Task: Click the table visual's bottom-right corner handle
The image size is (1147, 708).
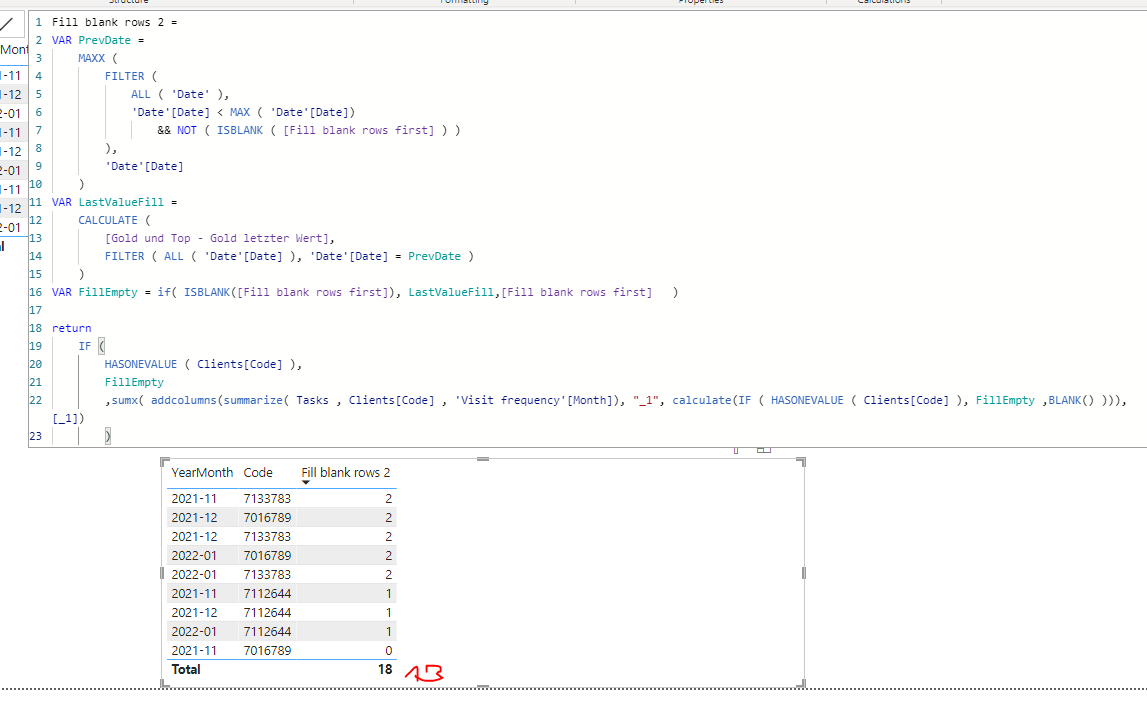Action: pyautogui.click(x=801, y=684)
